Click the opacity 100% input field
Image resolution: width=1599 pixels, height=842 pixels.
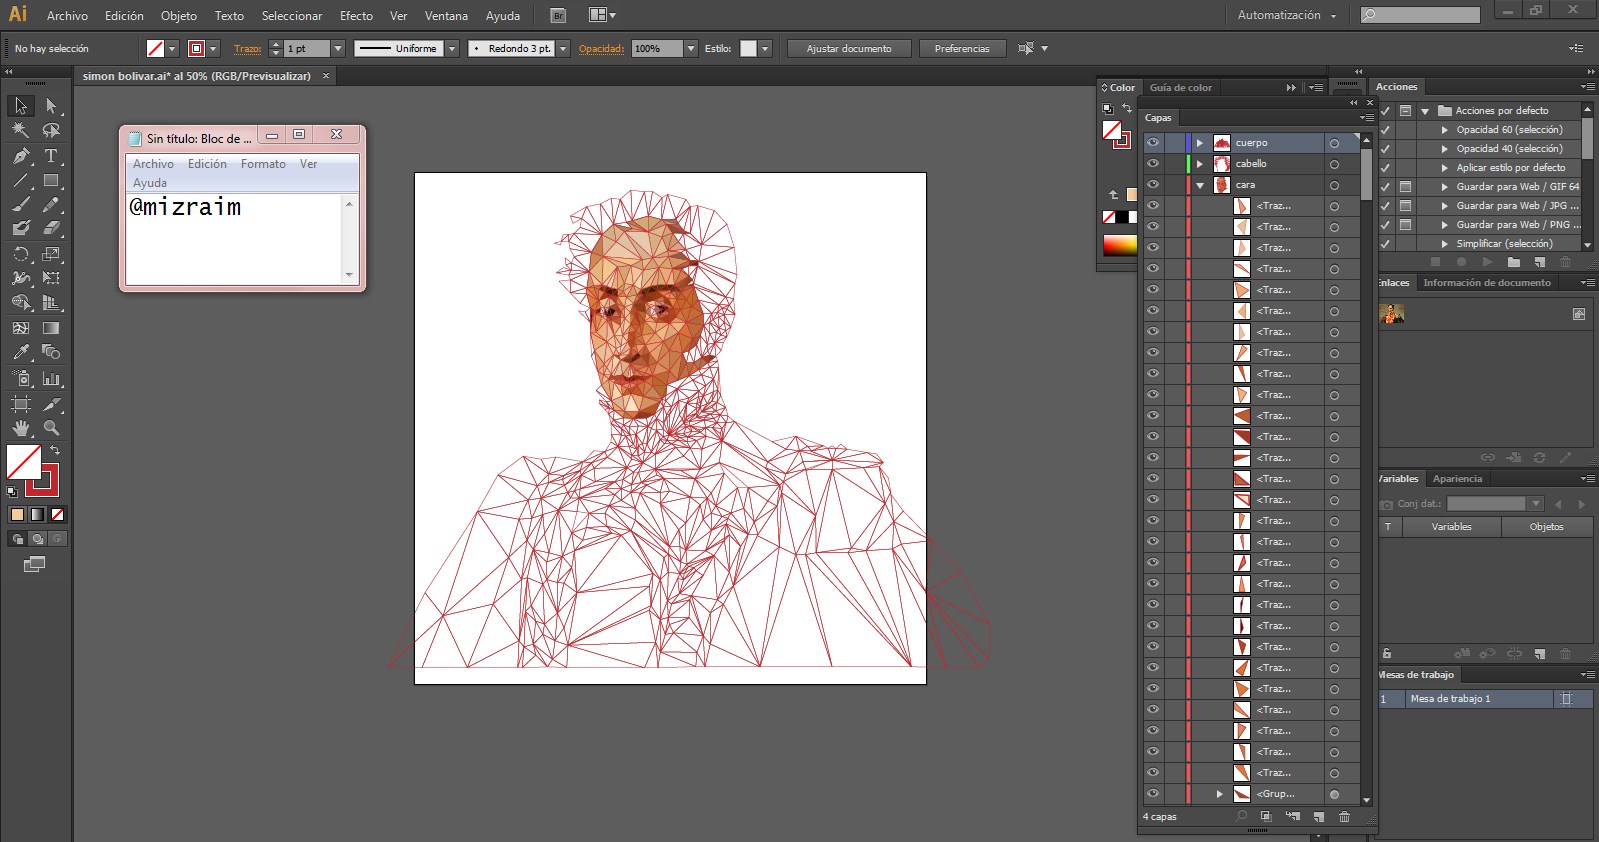pos(658,48)
